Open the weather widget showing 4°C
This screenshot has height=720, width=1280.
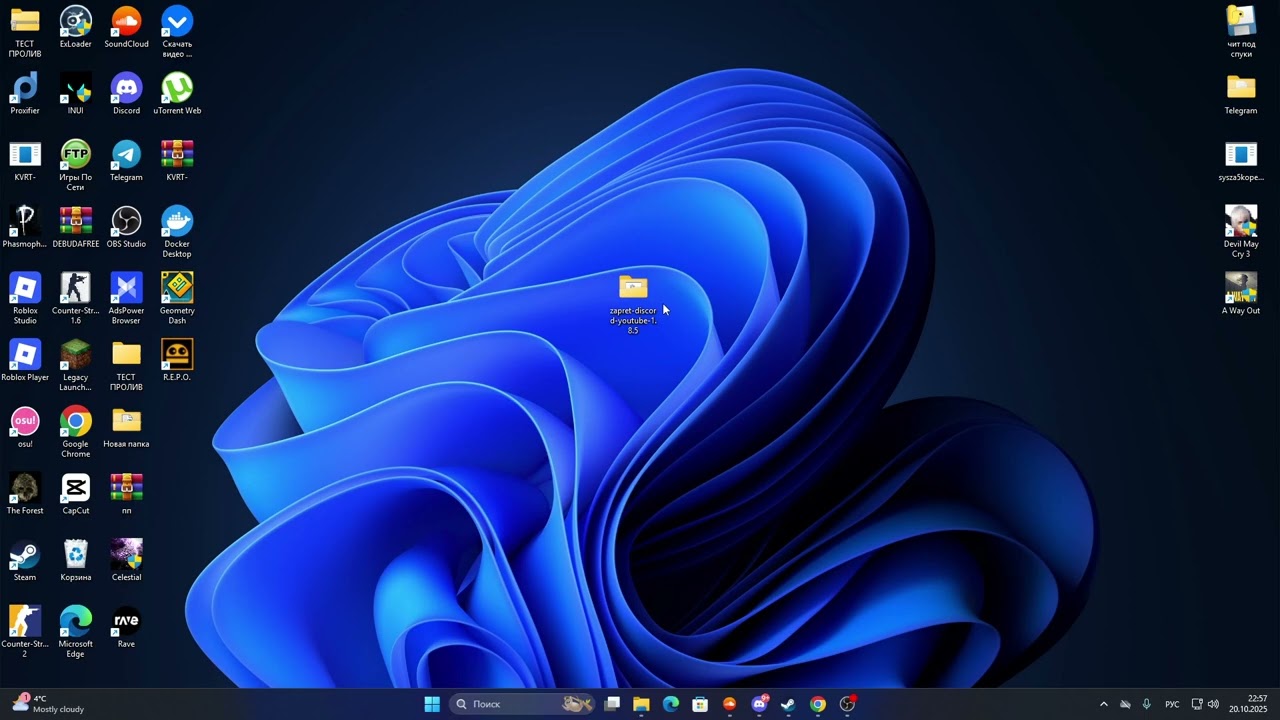(x=48, y=704)
